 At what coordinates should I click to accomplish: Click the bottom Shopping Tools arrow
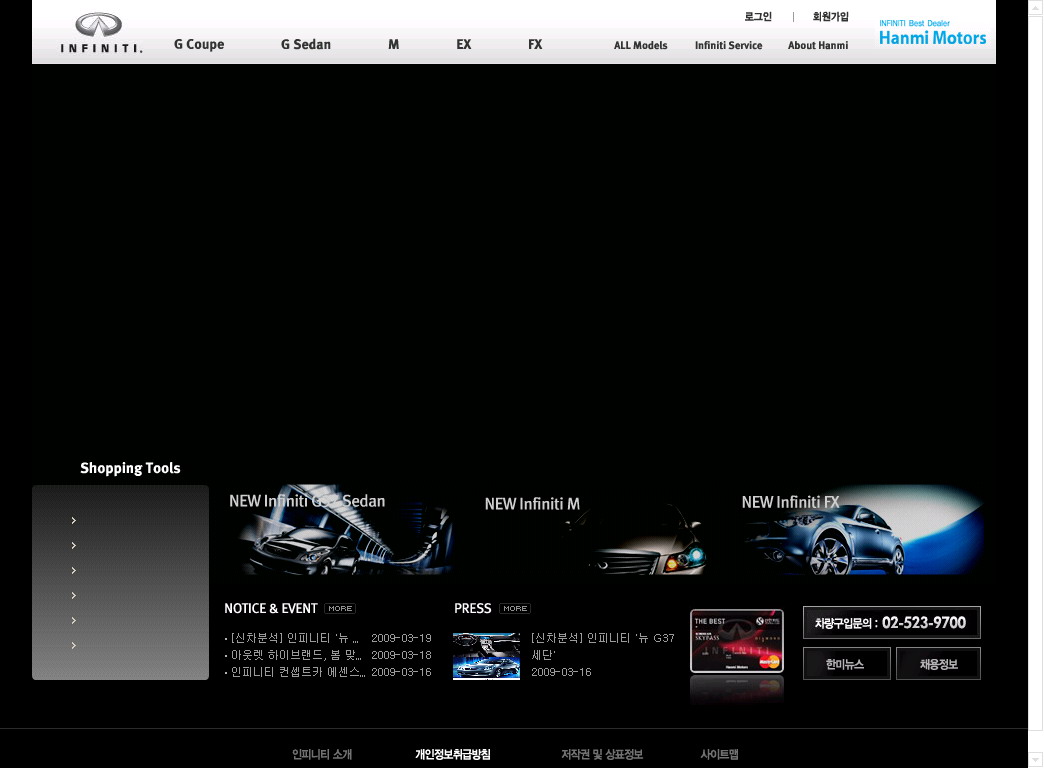tap(73, 645)
